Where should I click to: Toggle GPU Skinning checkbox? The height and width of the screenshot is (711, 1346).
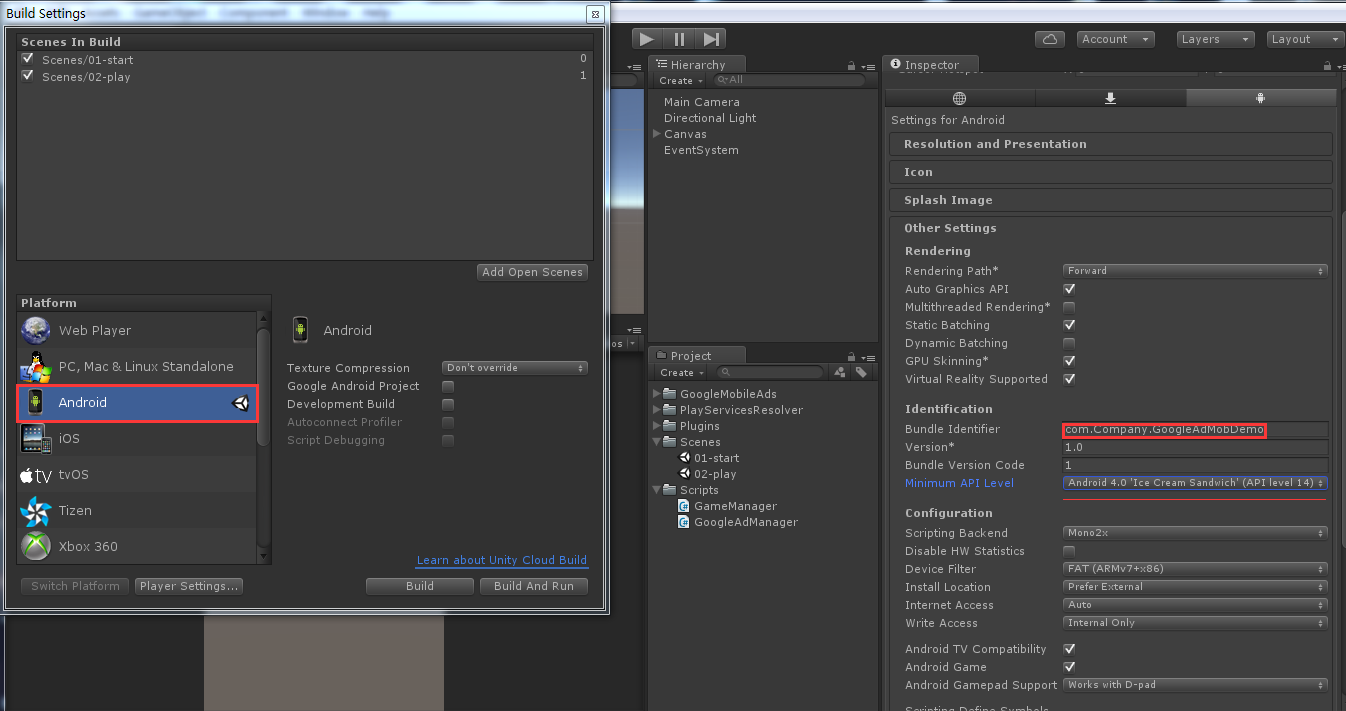pyautogui.click(x=1069, y=361)
